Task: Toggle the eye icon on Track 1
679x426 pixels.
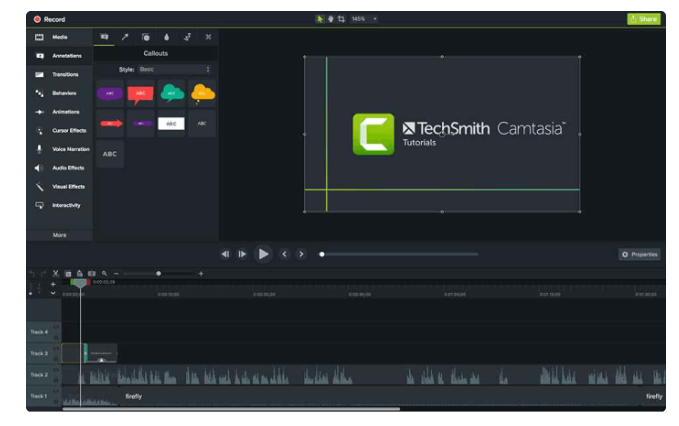Action: point(56,391)
